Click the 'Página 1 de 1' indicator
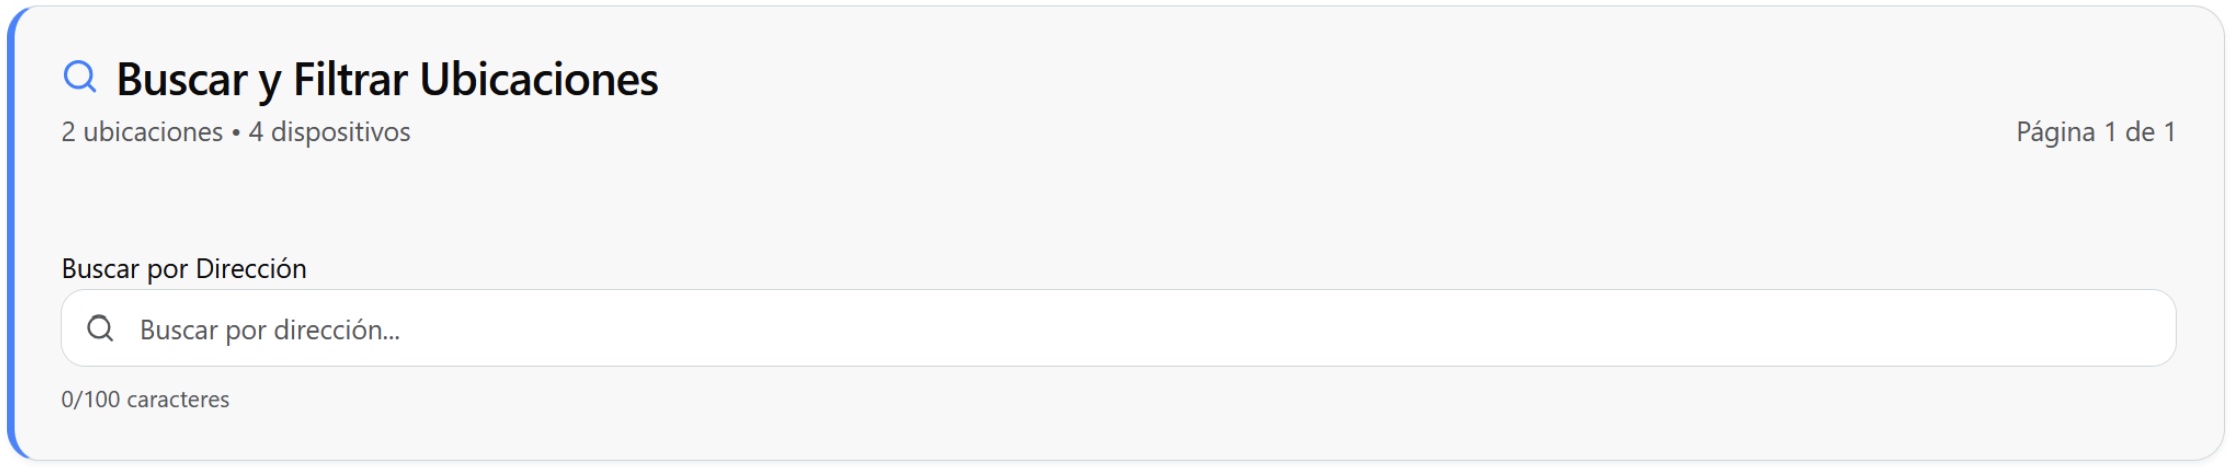Viewport: 2232px width, 472px height. (x=2095, y=132)
